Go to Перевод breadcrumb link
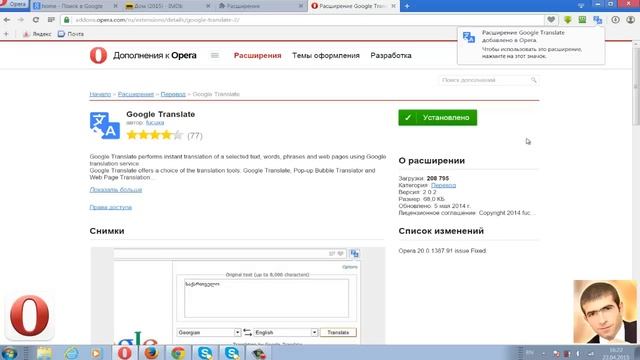Viewport: 640px width, 360px height. (x=173, y=94)
